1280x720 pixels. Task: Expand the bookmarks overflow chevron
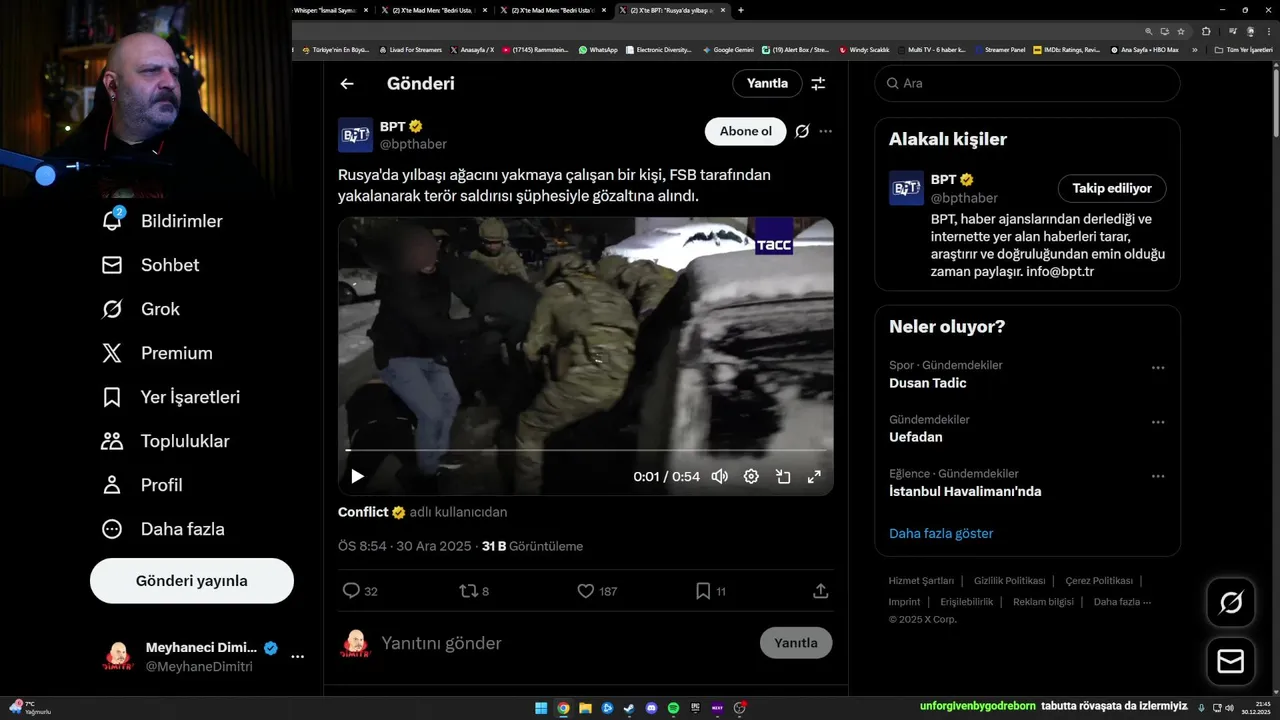click(x=1194, y=49)
